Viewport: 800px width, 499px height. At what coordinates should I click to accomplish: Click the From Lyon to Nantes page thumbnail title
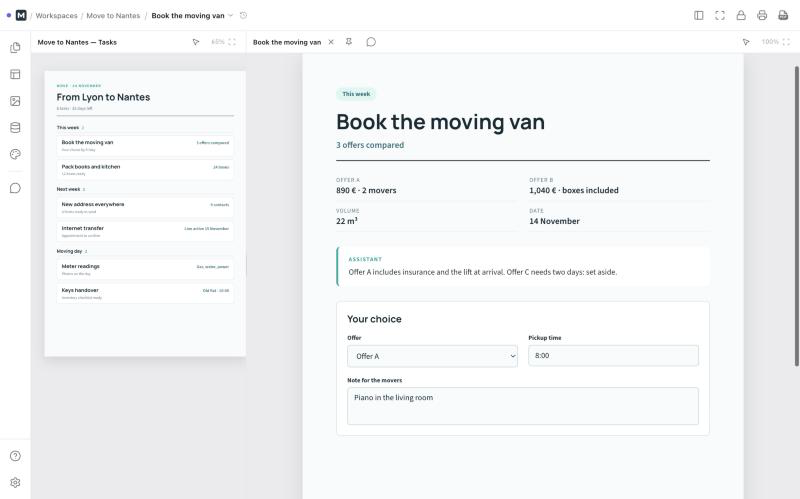104,97
